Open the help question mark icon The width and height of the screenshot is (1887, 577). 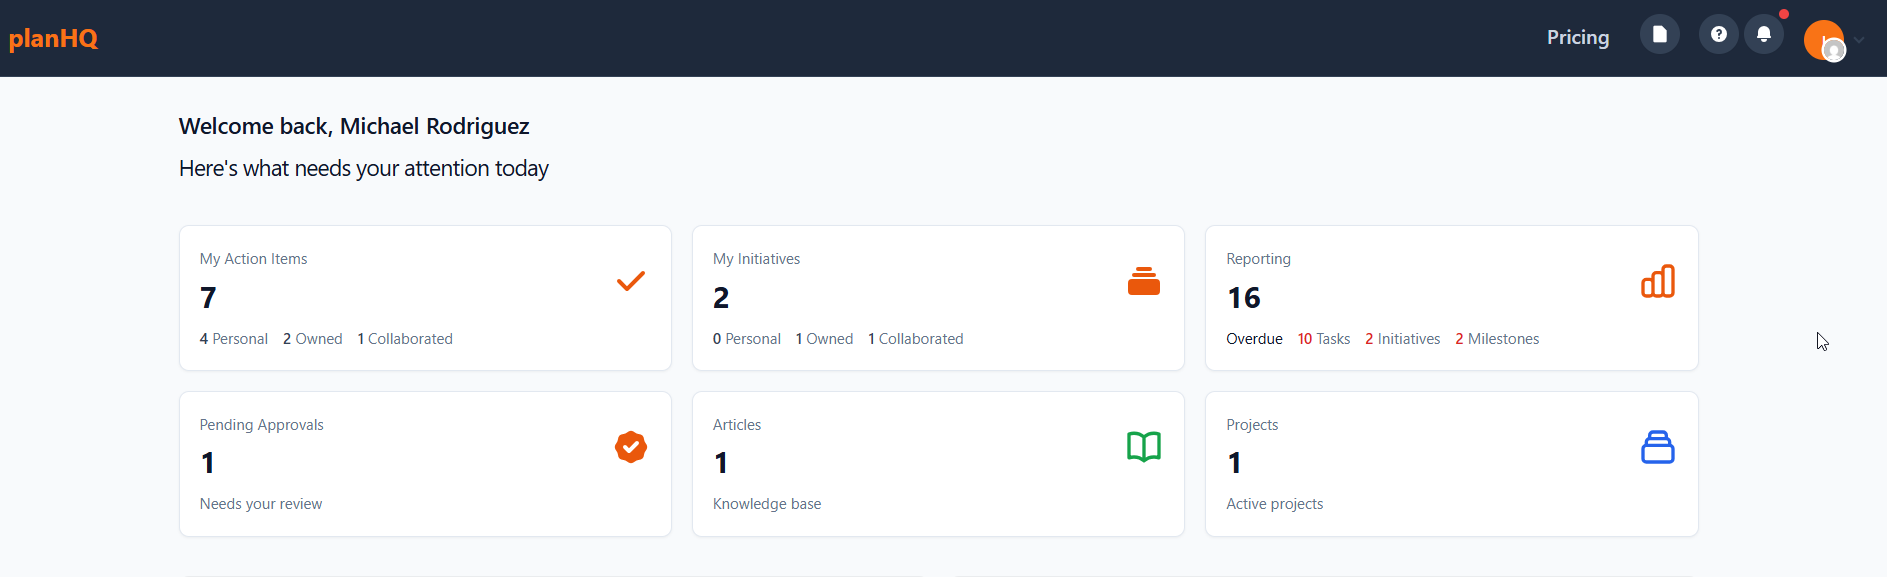click(x=1718, y=35)
